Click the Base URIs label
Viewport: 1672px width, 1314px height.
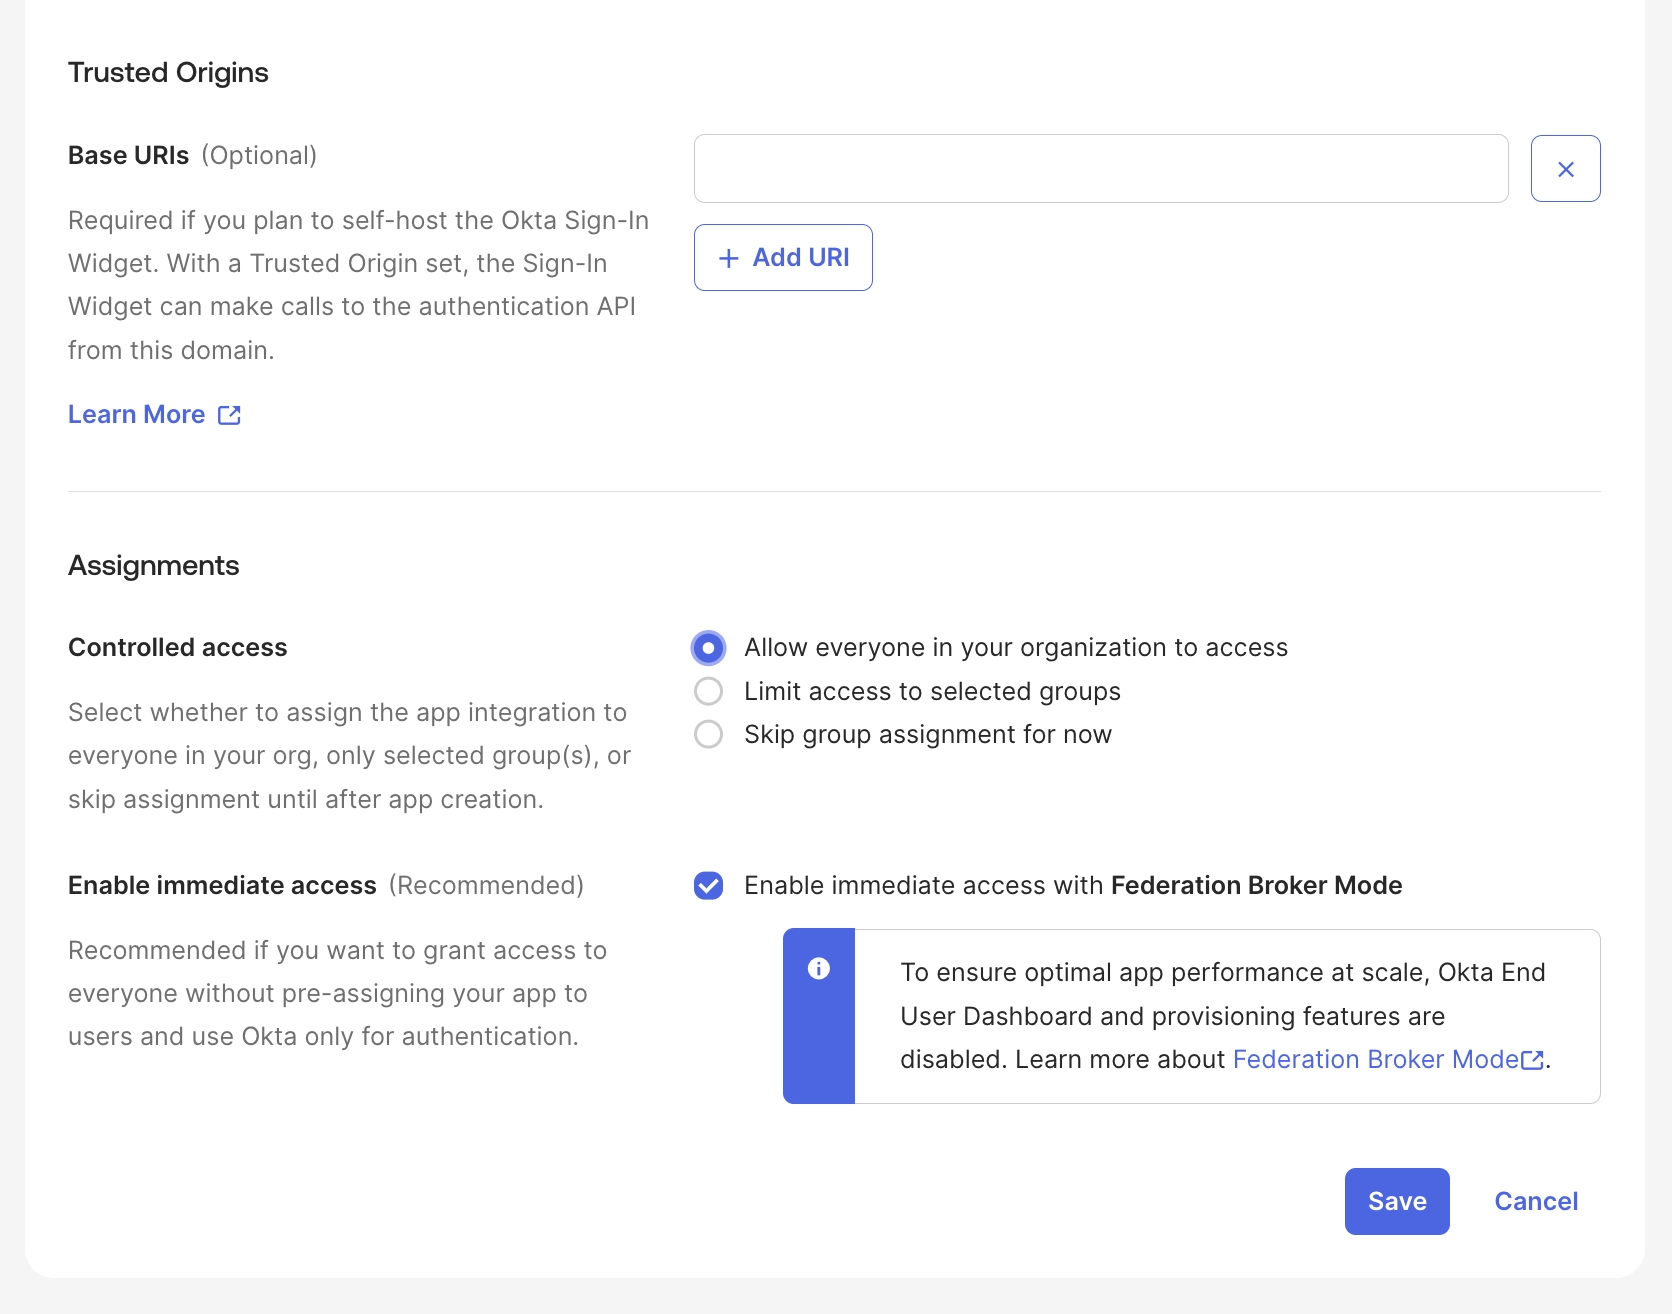[x=128, y=155]
